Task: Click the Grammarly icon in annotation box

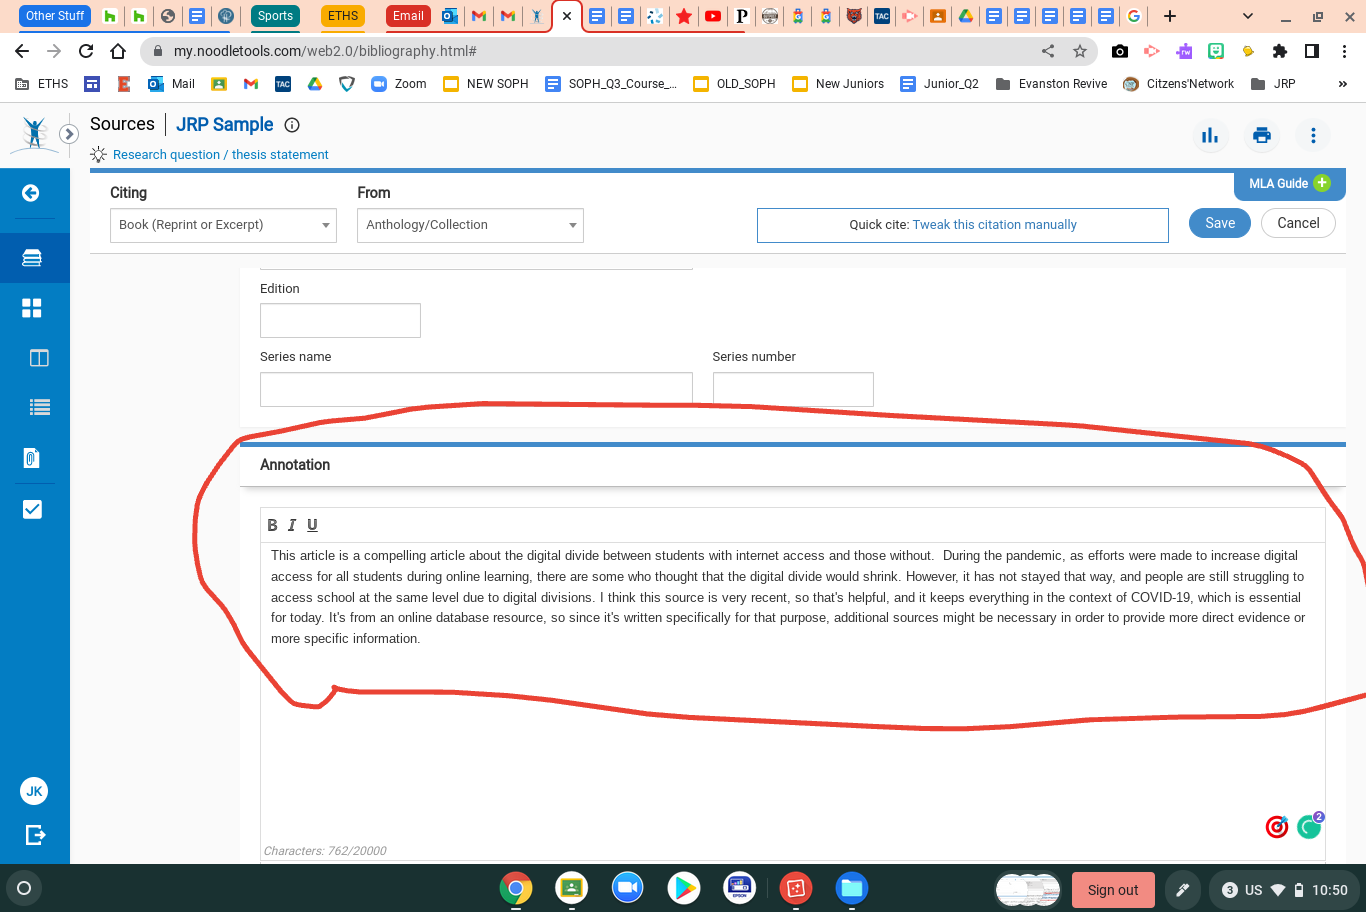Action: (1309, 827)
